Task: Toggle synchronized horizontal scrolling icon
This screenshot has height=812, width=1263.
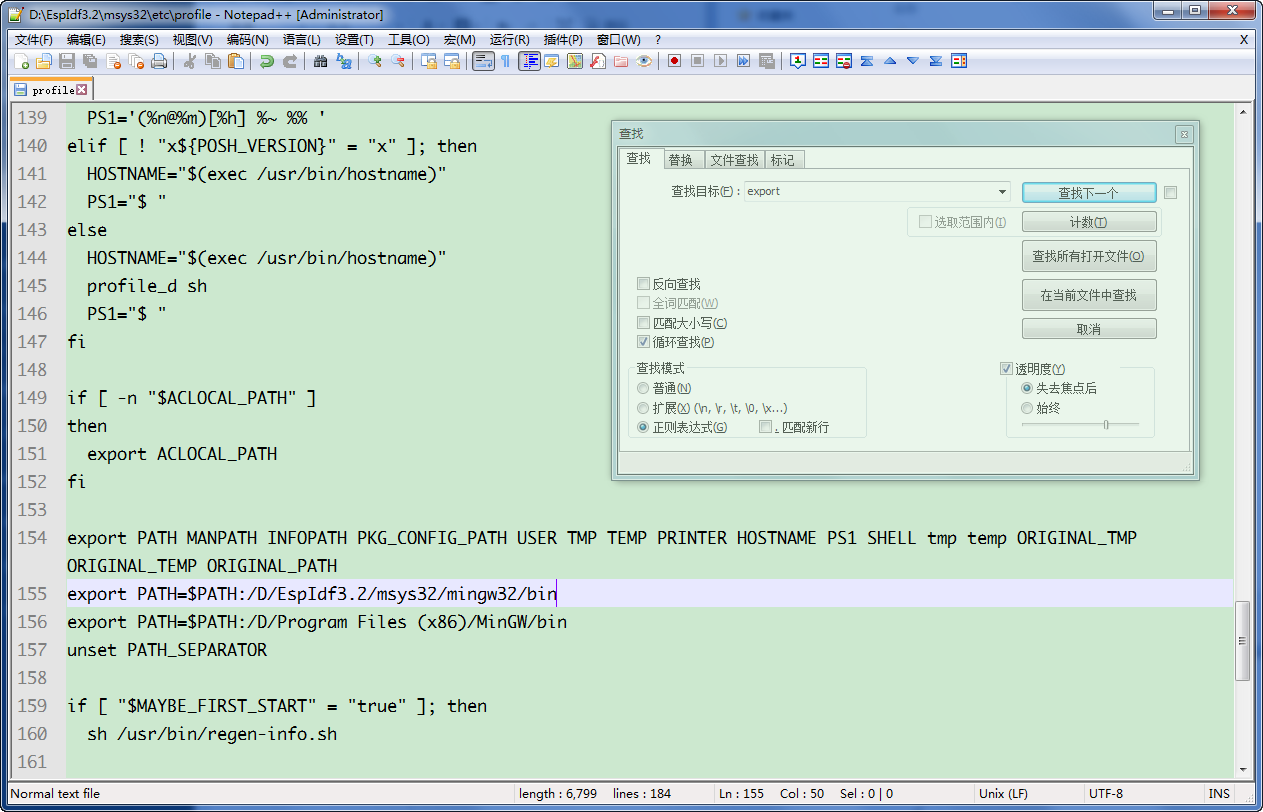Action: pyautogui.click(x=452, y=61)
